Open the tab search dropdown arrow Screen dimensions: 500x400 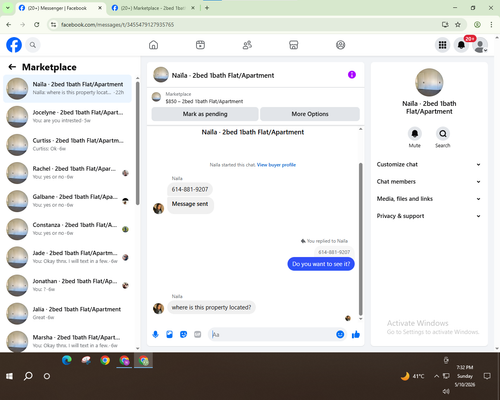(x=7, y=8)
